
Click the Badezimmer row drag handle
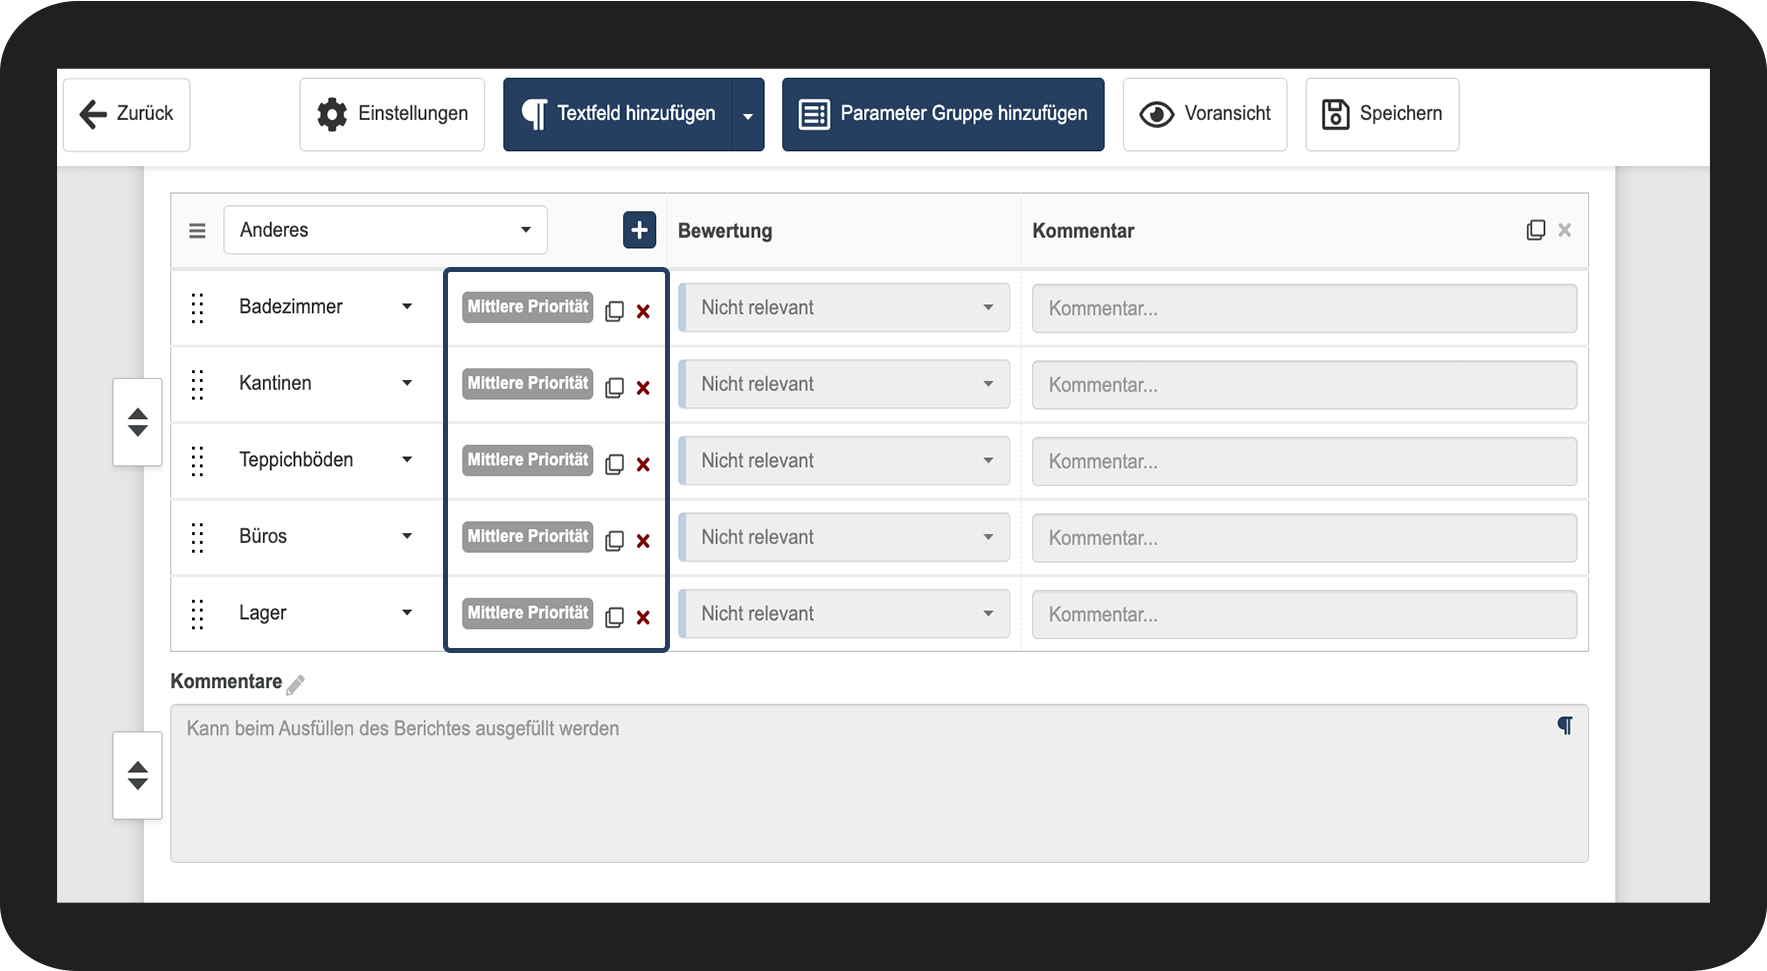(197, 308)
